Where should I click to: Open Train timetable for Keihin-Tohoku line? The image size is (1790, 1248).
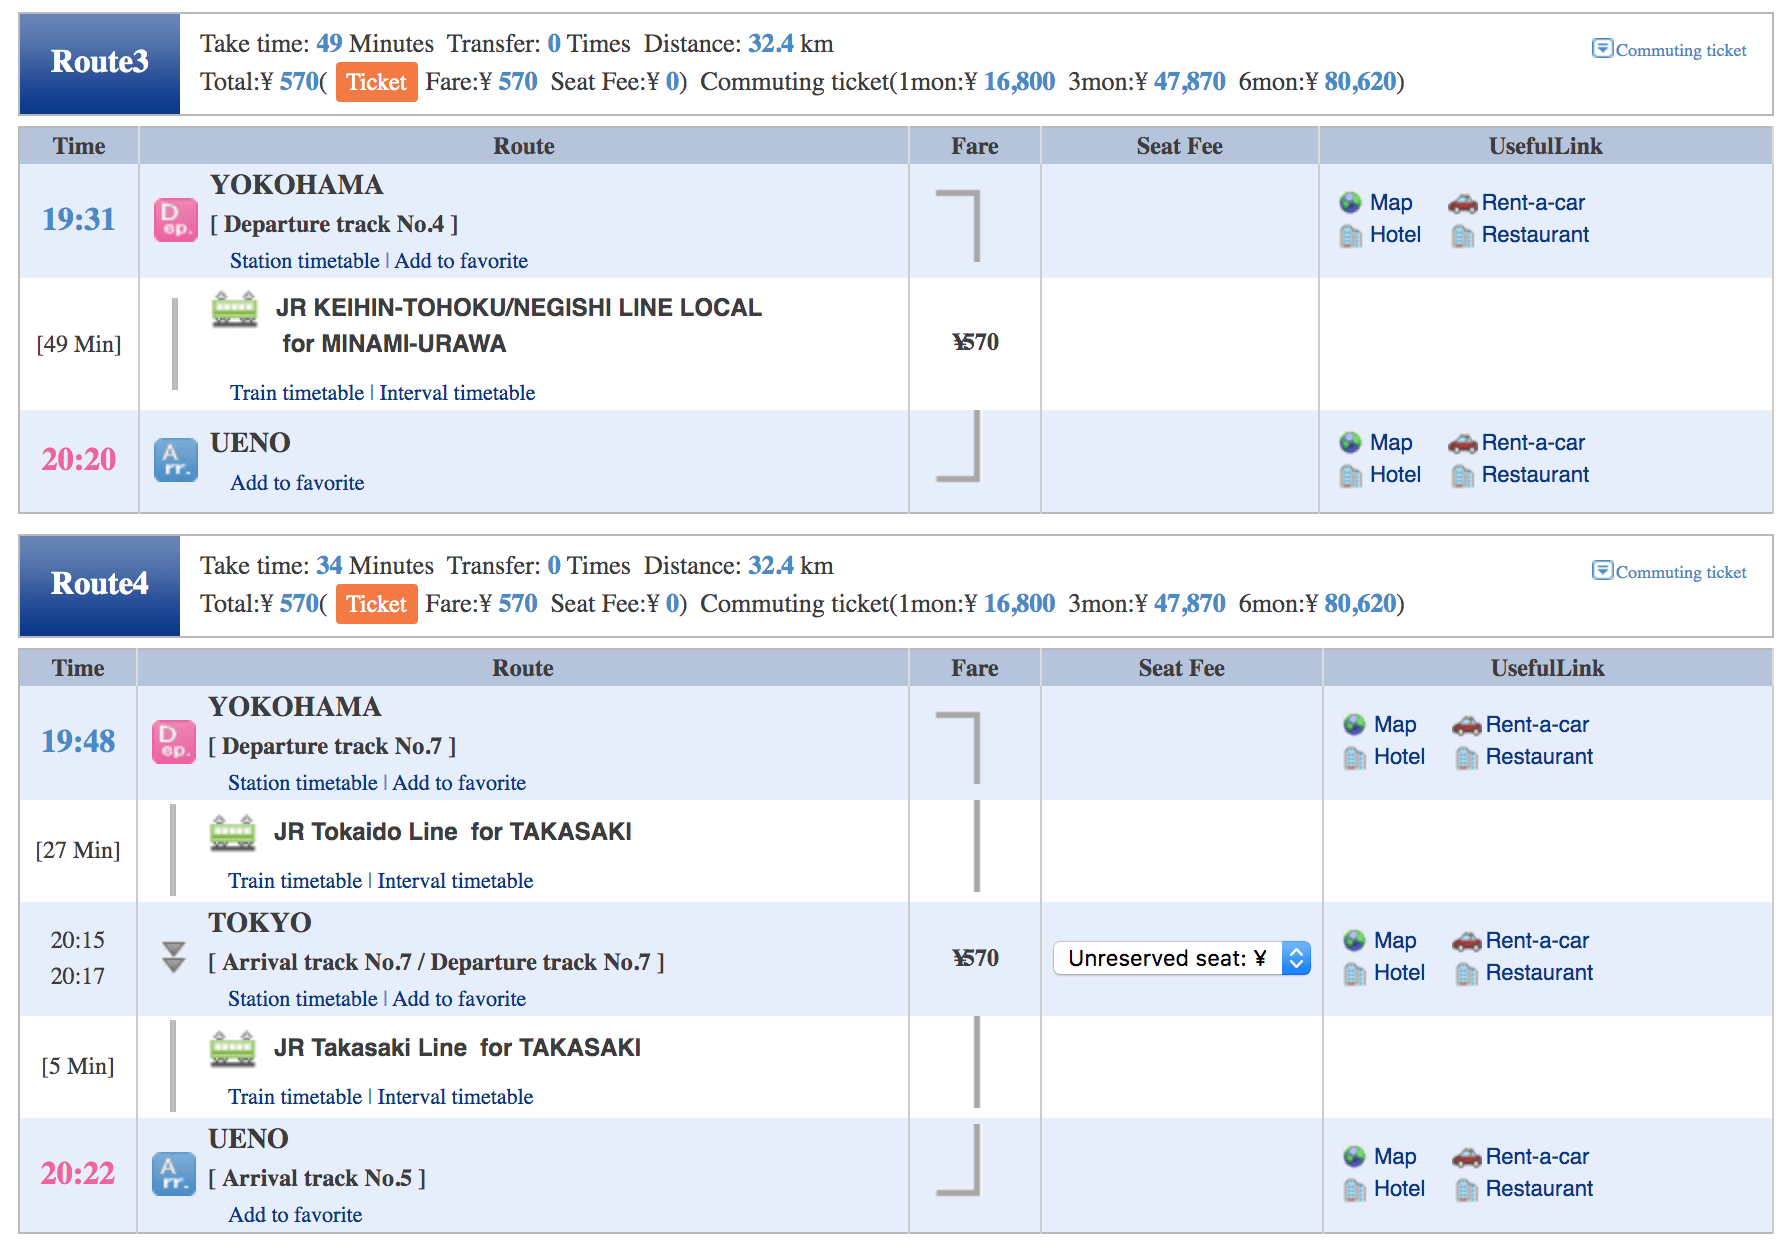297,393
